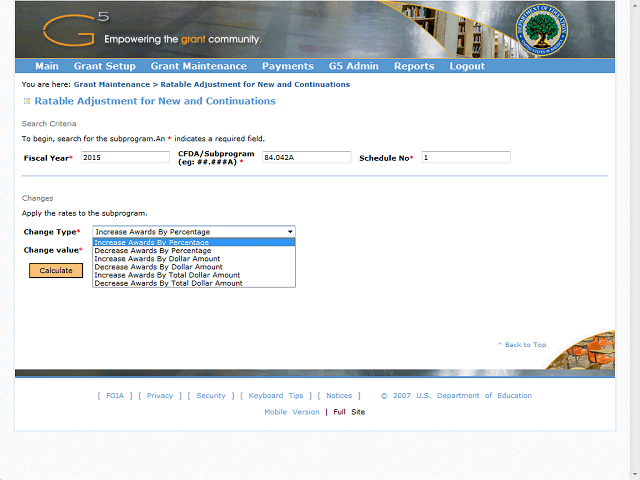Pick Decrease Awards By Total Dollar Amount
The width and height of the screenshot is (640, 480).
pyautogui.click(x=194, y=283)
